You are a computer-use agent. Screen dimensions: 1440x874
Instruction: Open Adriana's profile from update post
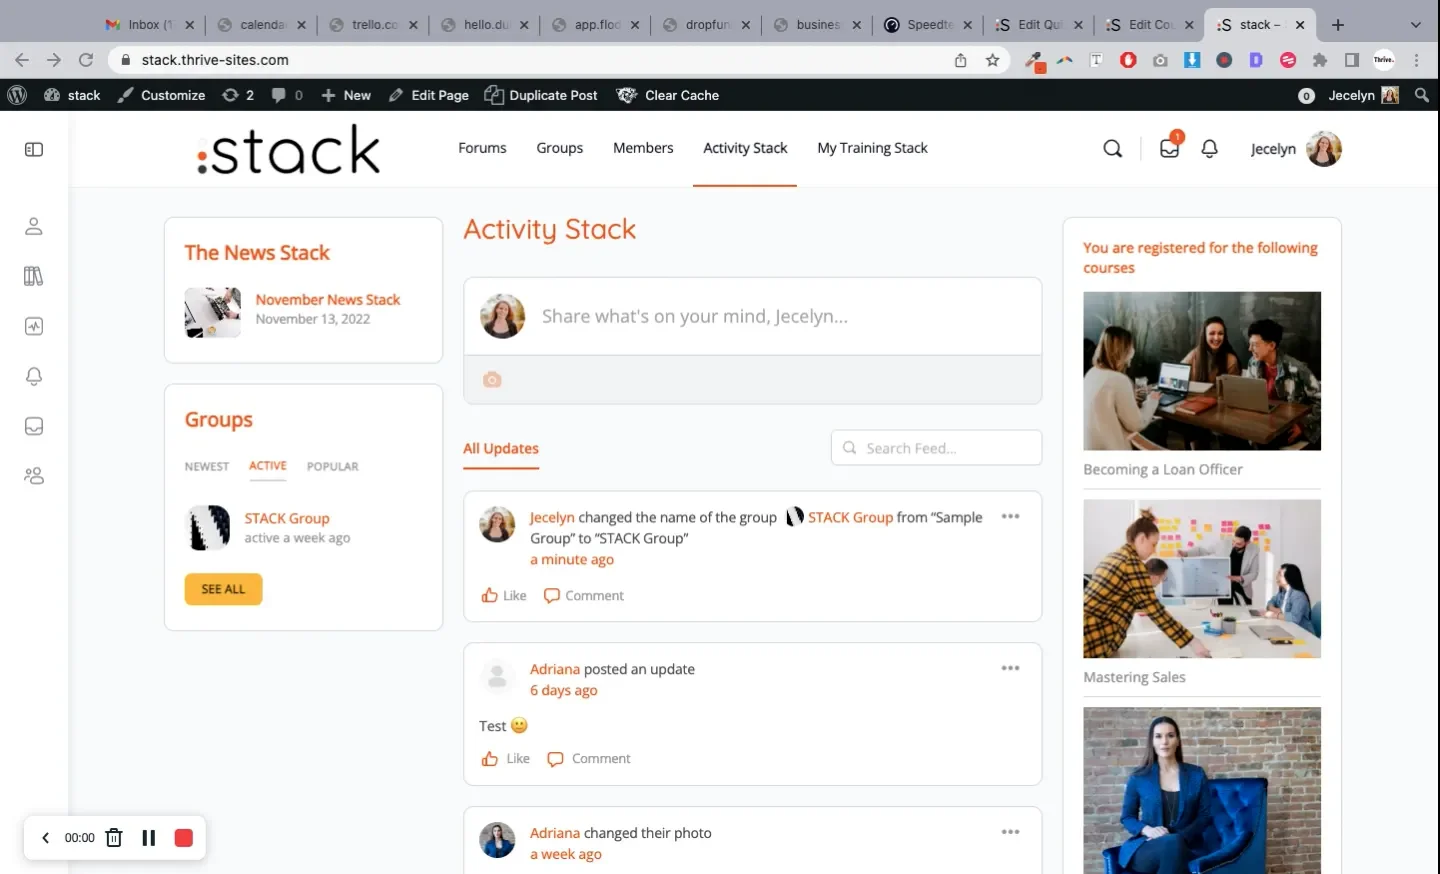tap(555, 669)
